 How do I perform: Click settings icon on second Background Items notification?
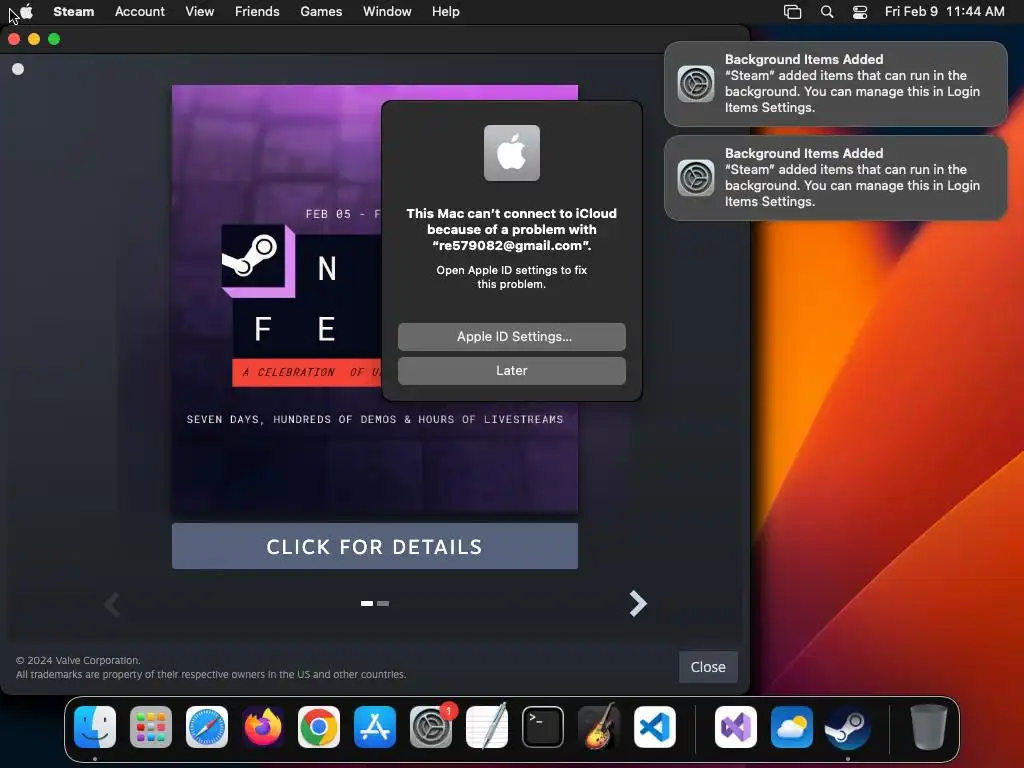coord(696,178)
